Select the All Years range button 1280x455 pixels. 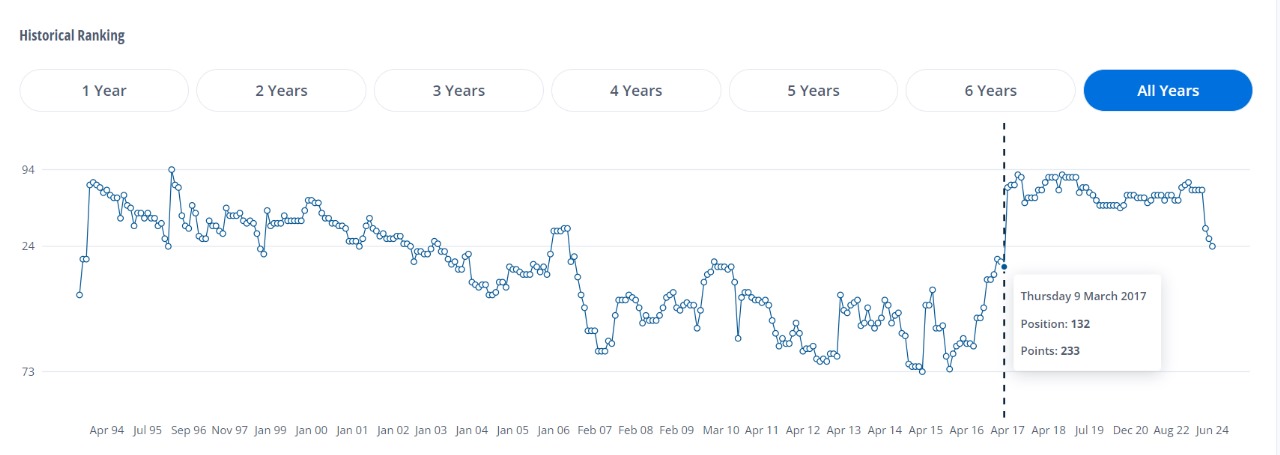point(1168,91)
